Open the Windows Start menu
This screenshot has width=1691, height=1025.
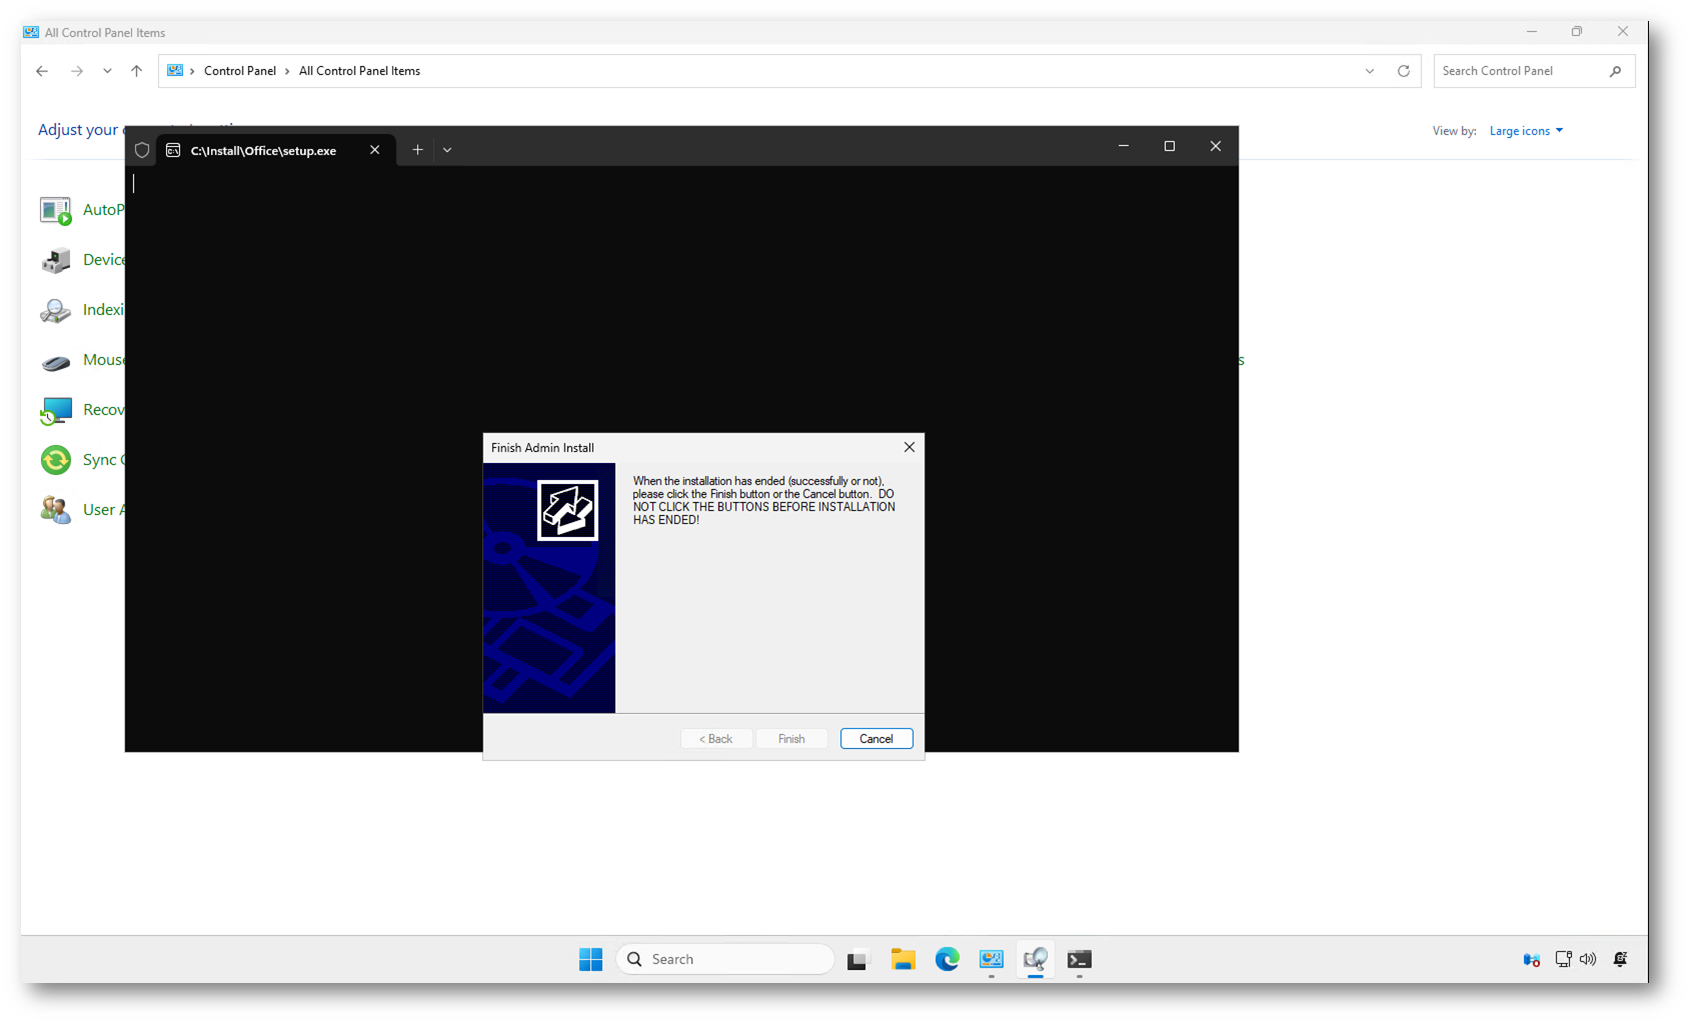(590, 959)
